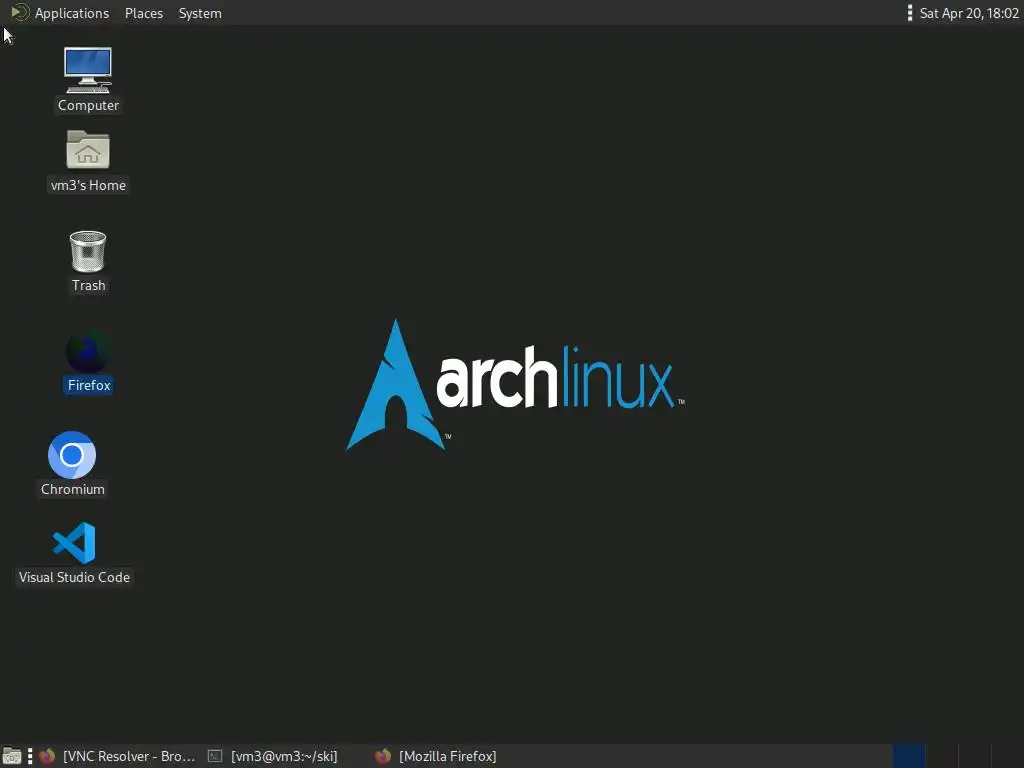Image resolution: width=1024 pixels, height=768 pixels.
Task: Restore the Mozilla Firefox window from taskbar
Action: [436, 756]
